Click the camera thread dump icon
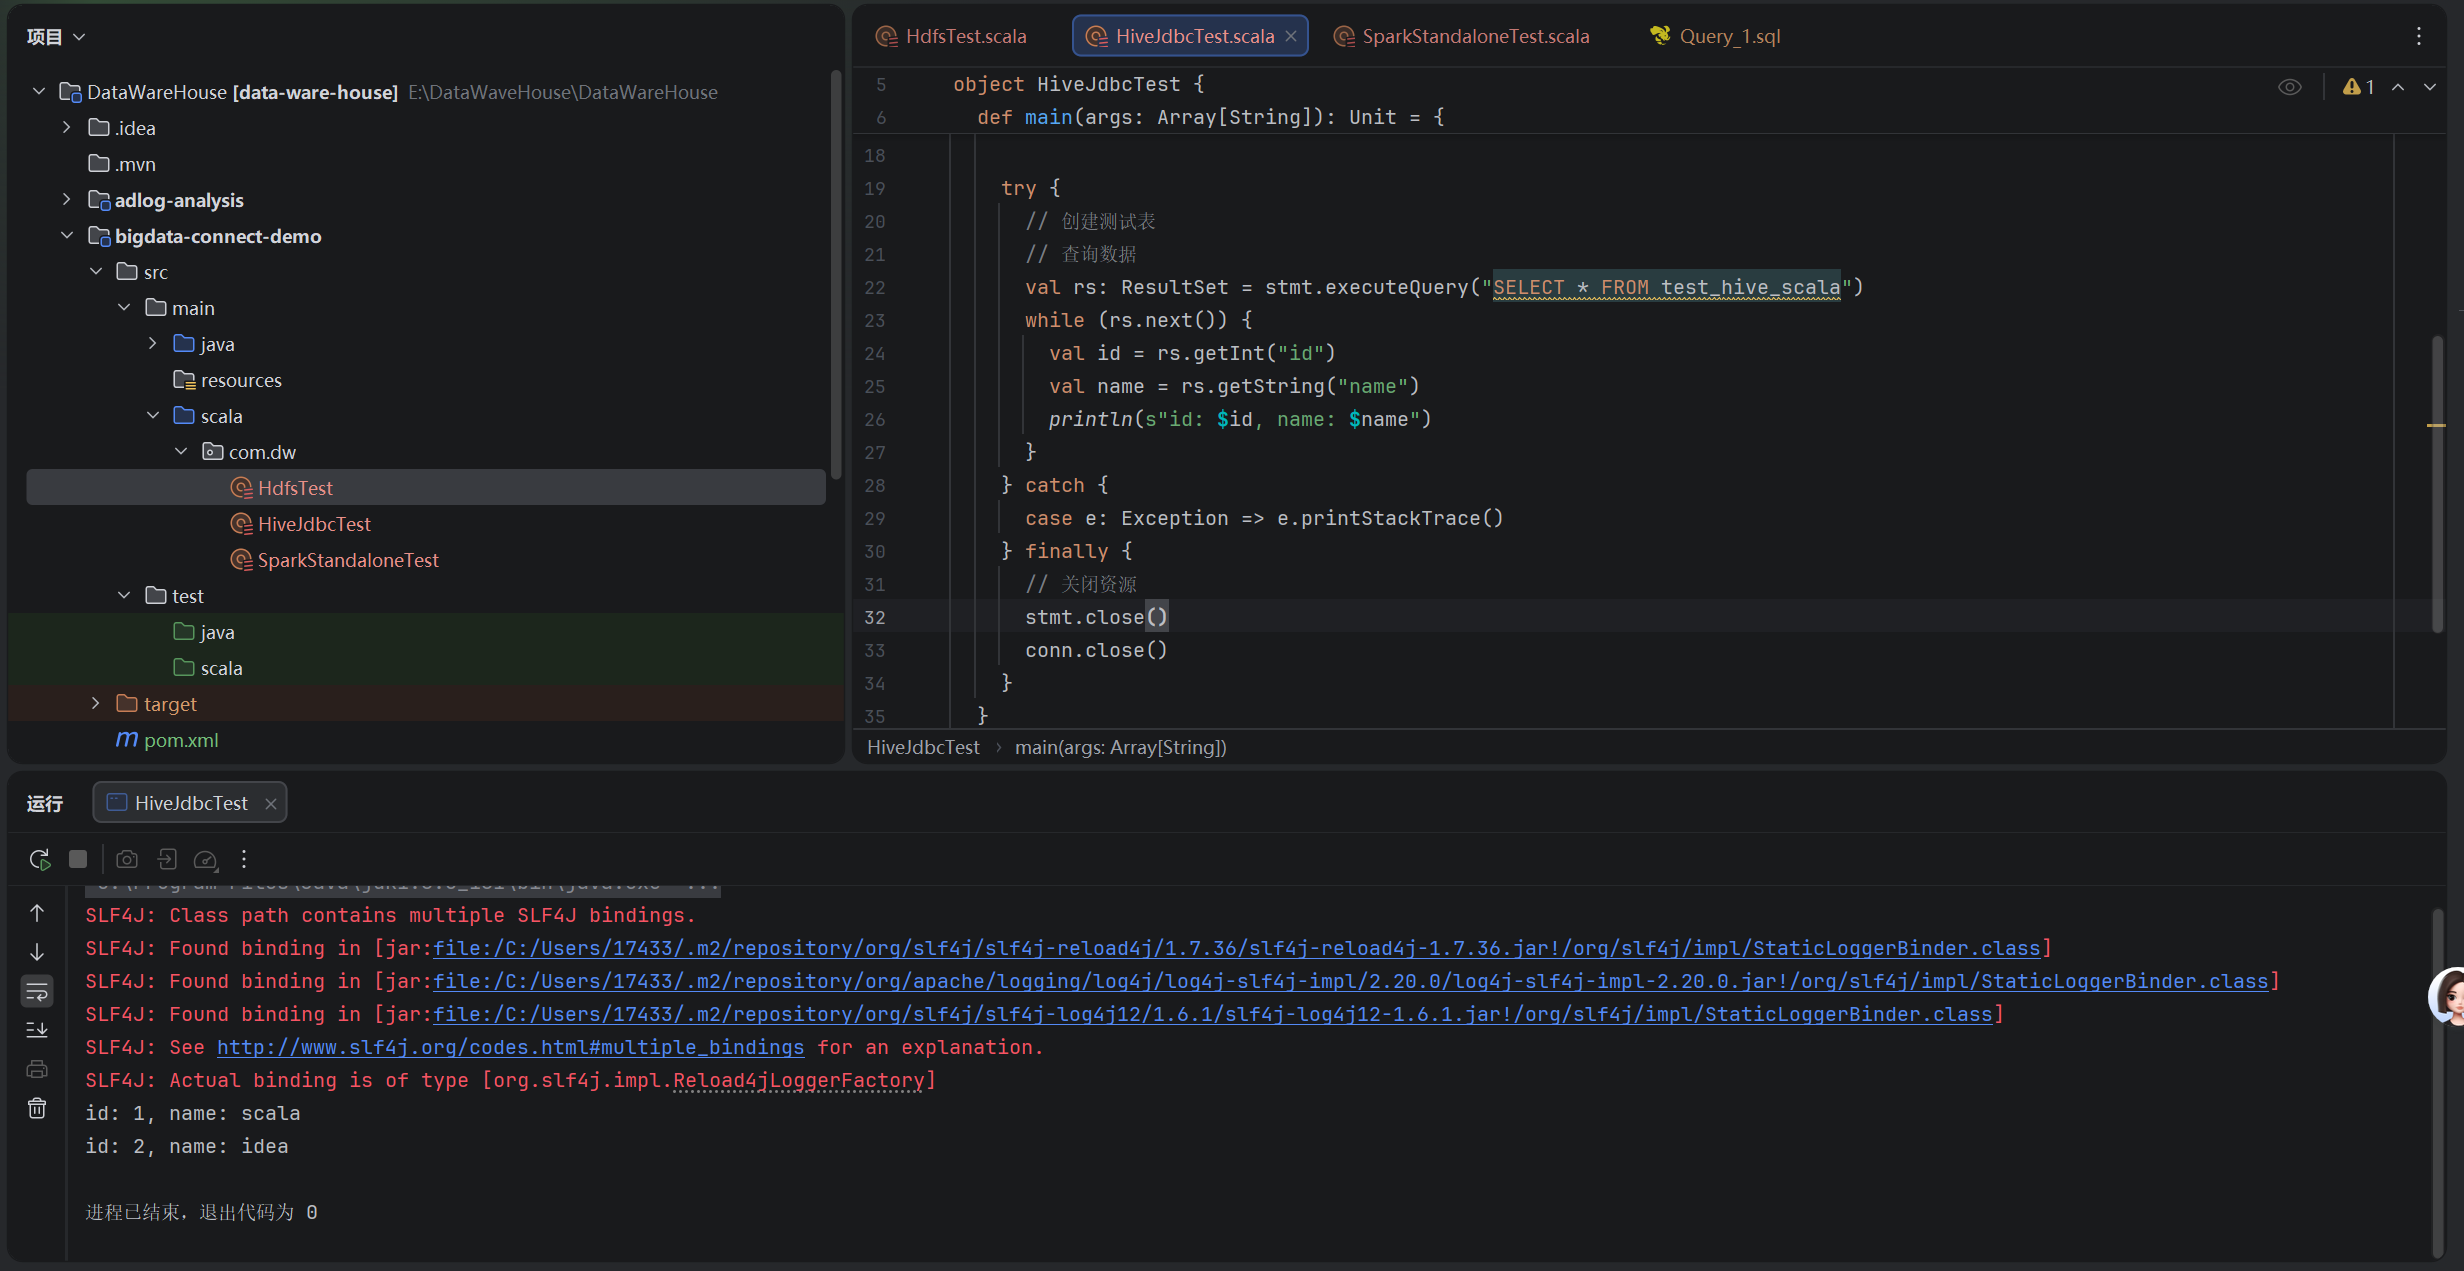Viewport: 2464px width, 1271px height. point(127,859)
